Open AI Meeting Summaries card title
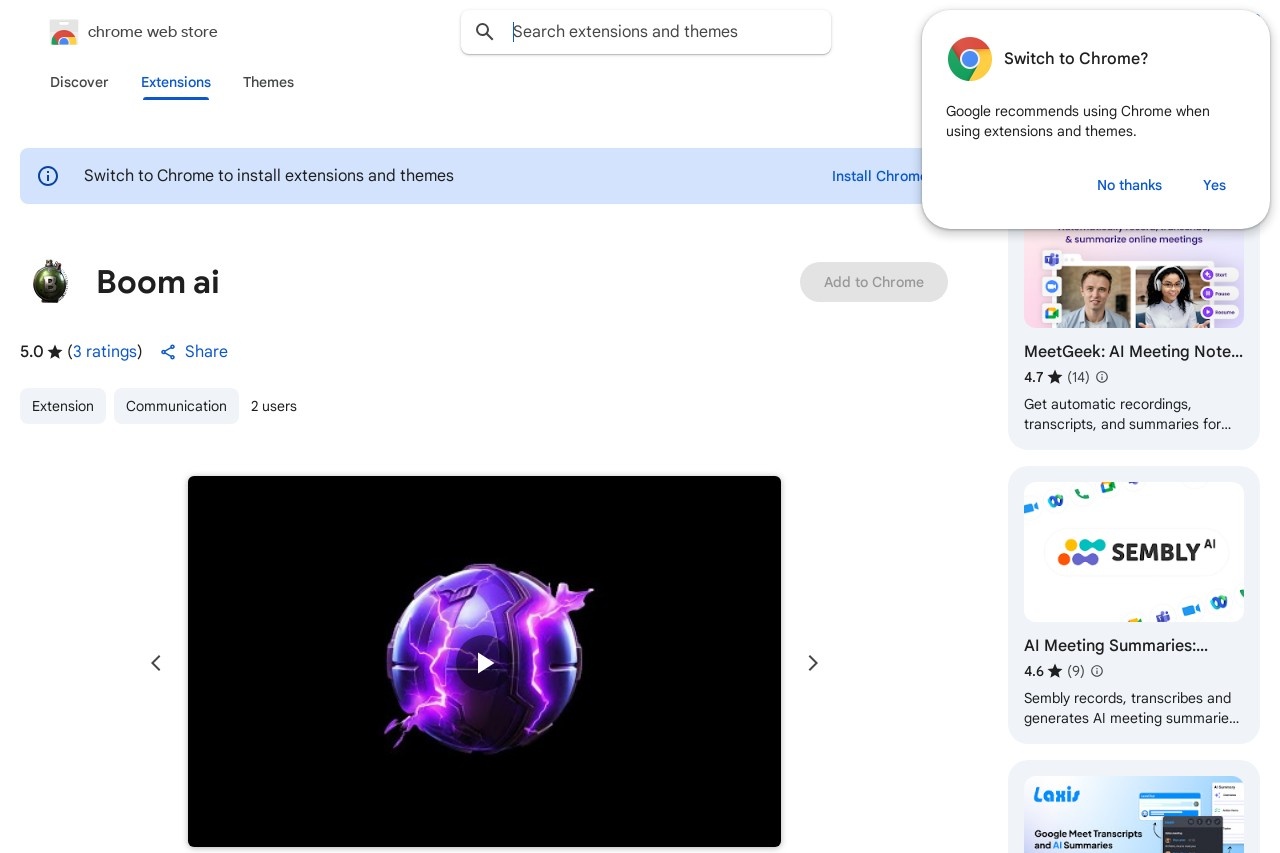Image resolution: width=1280 pixels, height=853 pixels. 1116,646
